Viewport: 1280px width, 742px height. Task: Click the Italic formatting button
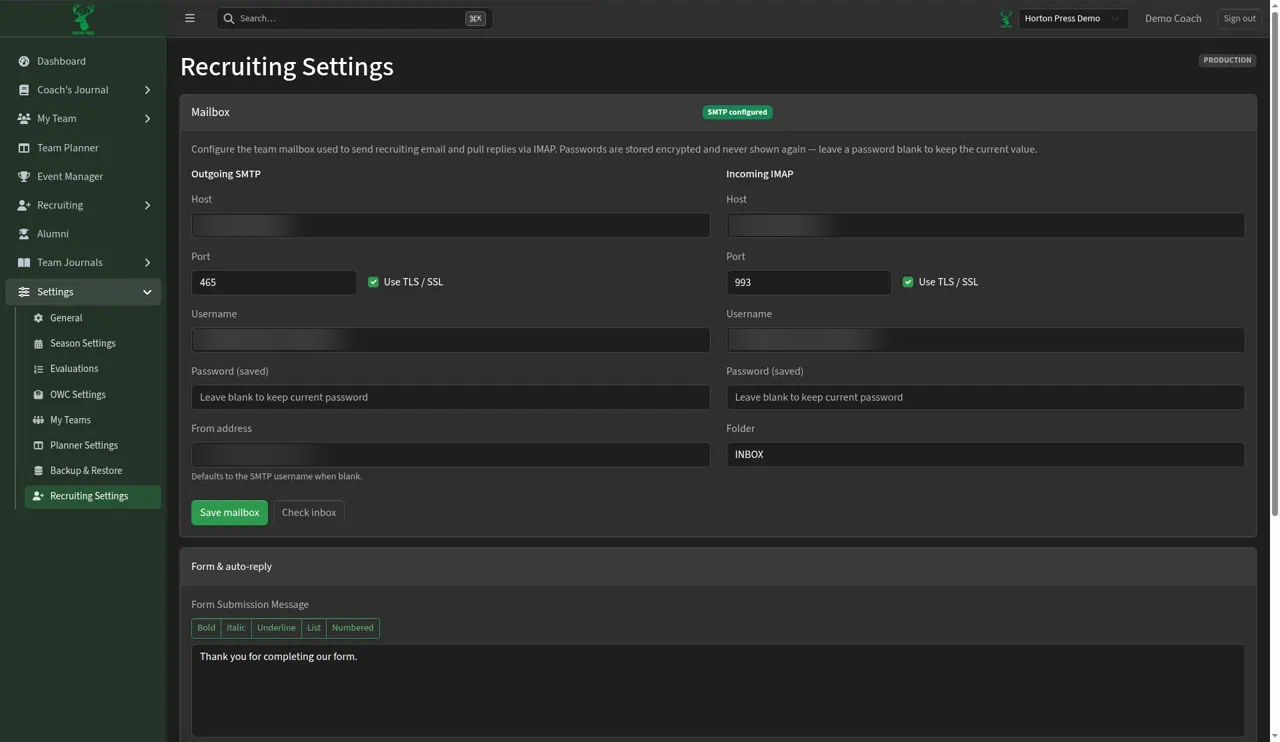(x=236, y=628)
